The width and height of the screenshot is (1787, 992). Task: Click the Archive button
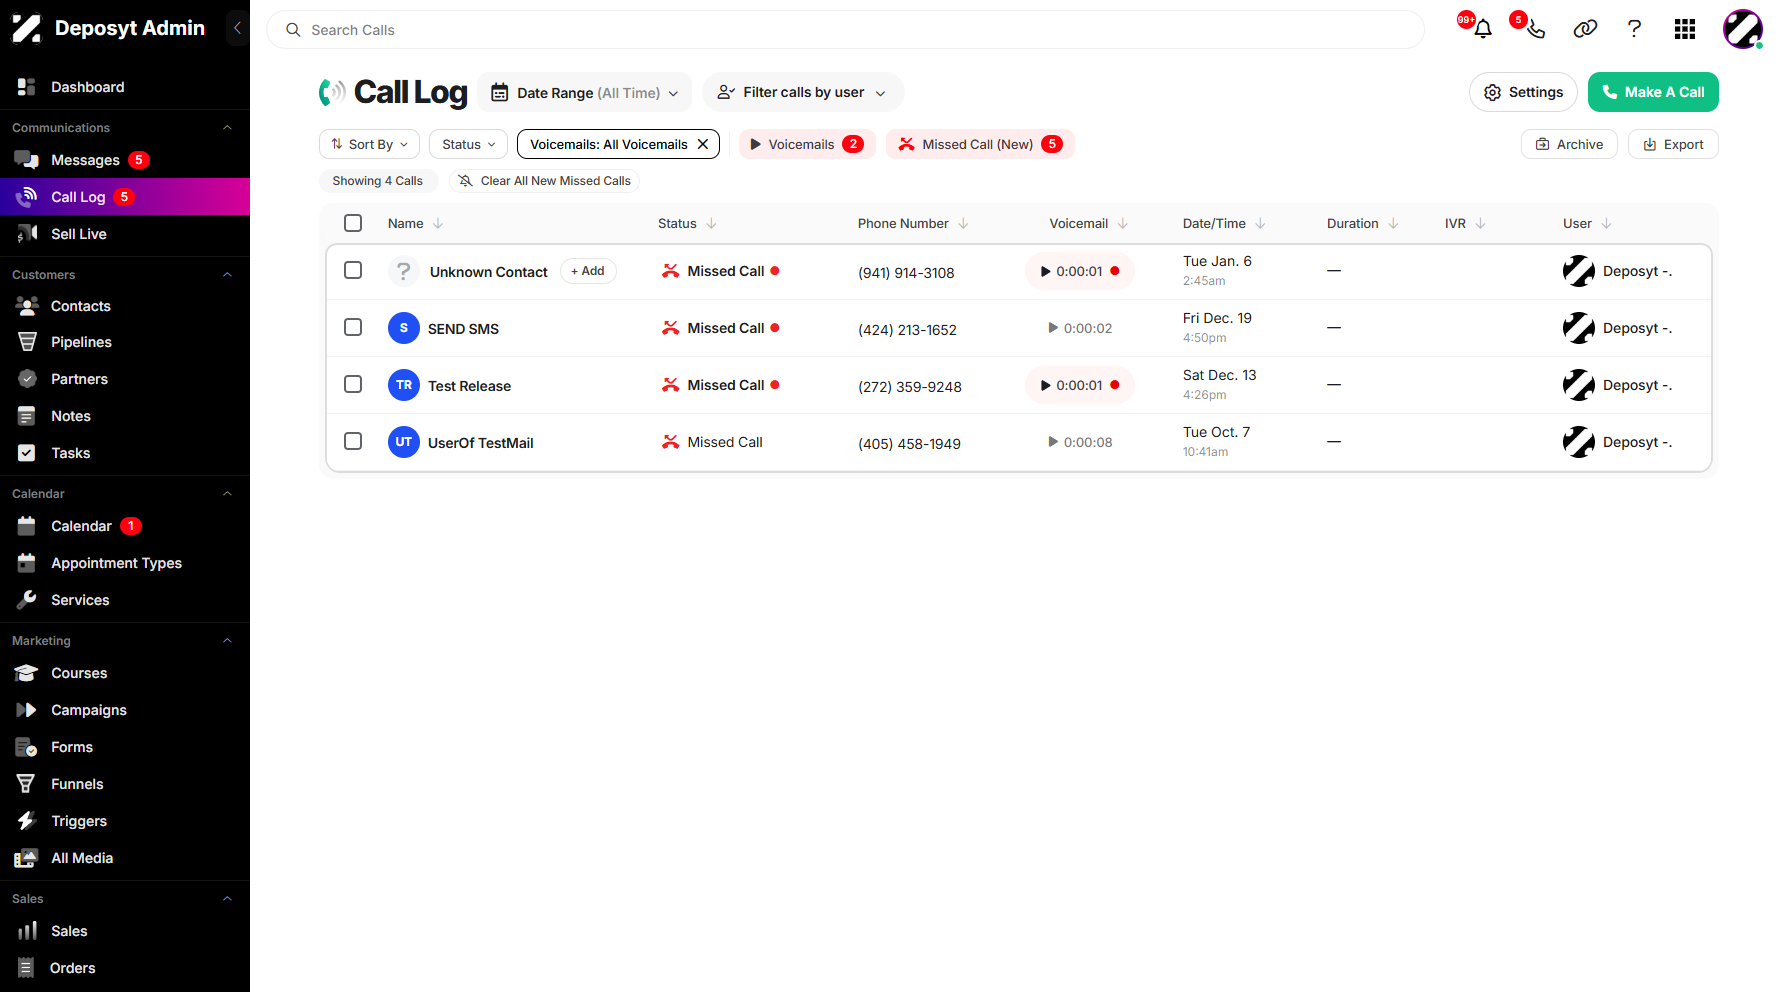pyautogui.click(x=1569, y=144)
